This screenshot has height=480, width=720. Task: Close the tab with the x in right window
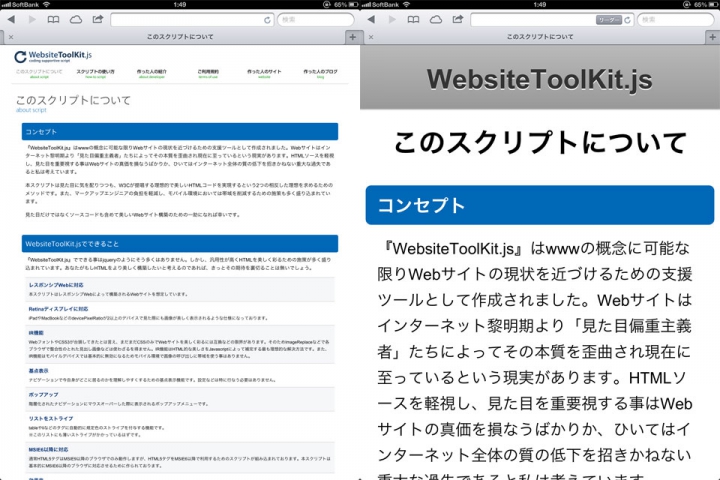pos(371,37)
